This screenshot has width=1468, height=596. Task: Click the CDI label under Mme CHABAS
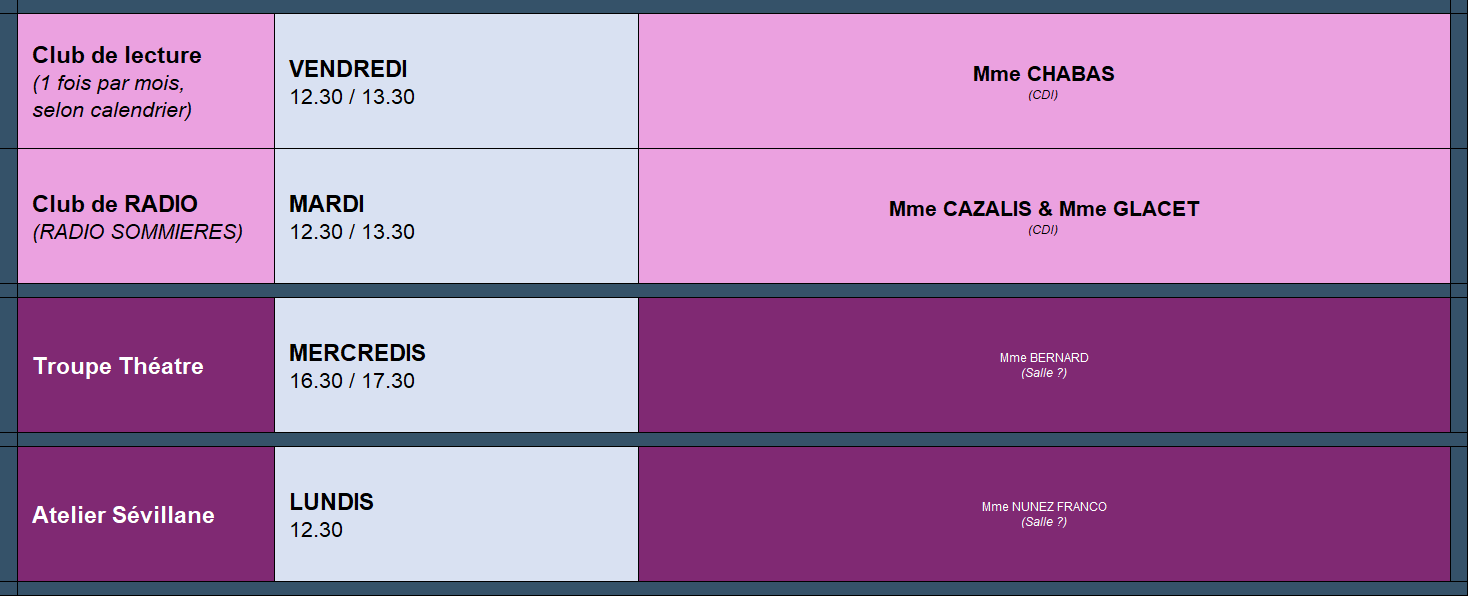tap(1043, 95)
